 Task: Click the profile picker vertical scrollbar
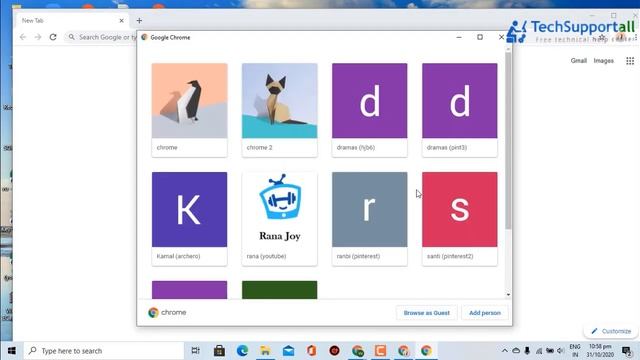coord(508,141)
